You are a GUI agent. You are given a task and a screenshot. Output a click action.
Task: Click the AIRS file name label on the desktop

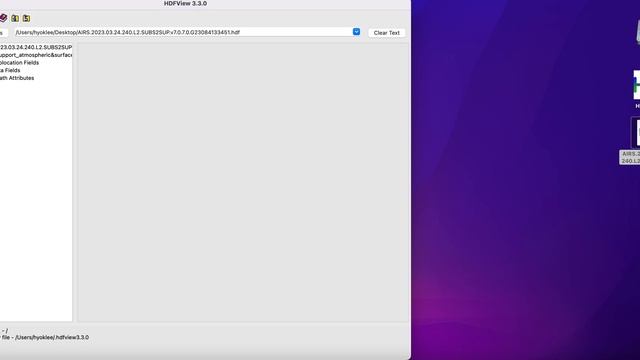630,158
